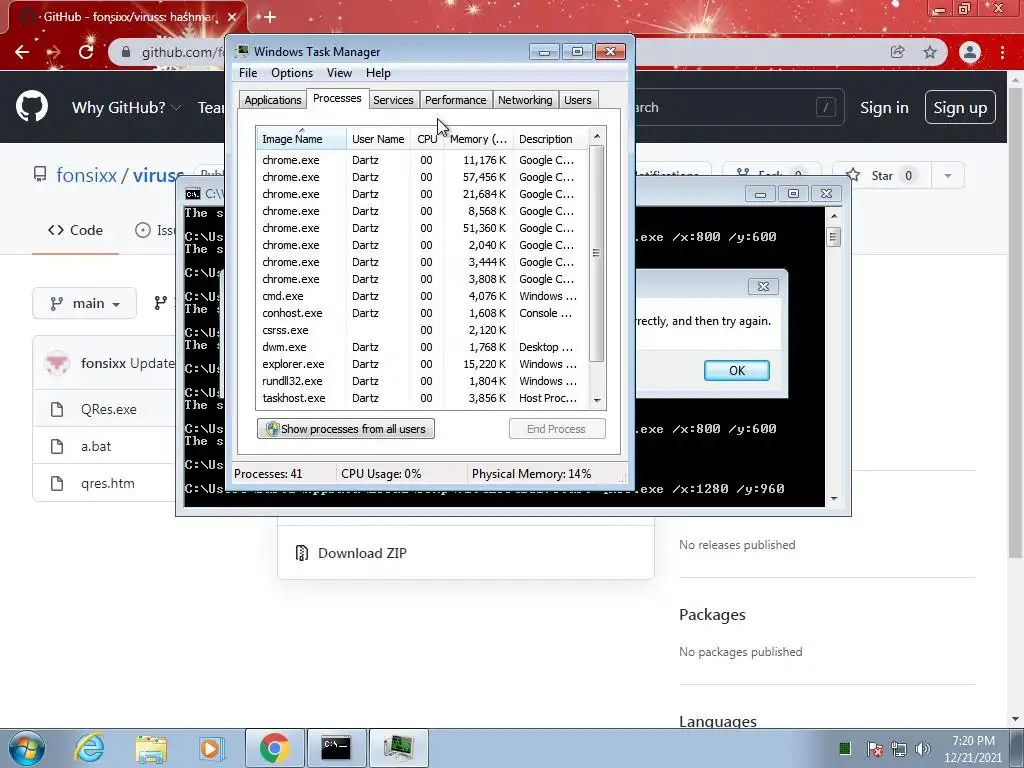Open Chrome three-dot menu
The width and height of the screenshot is (1024, 768).
[x=1002, y=52]
